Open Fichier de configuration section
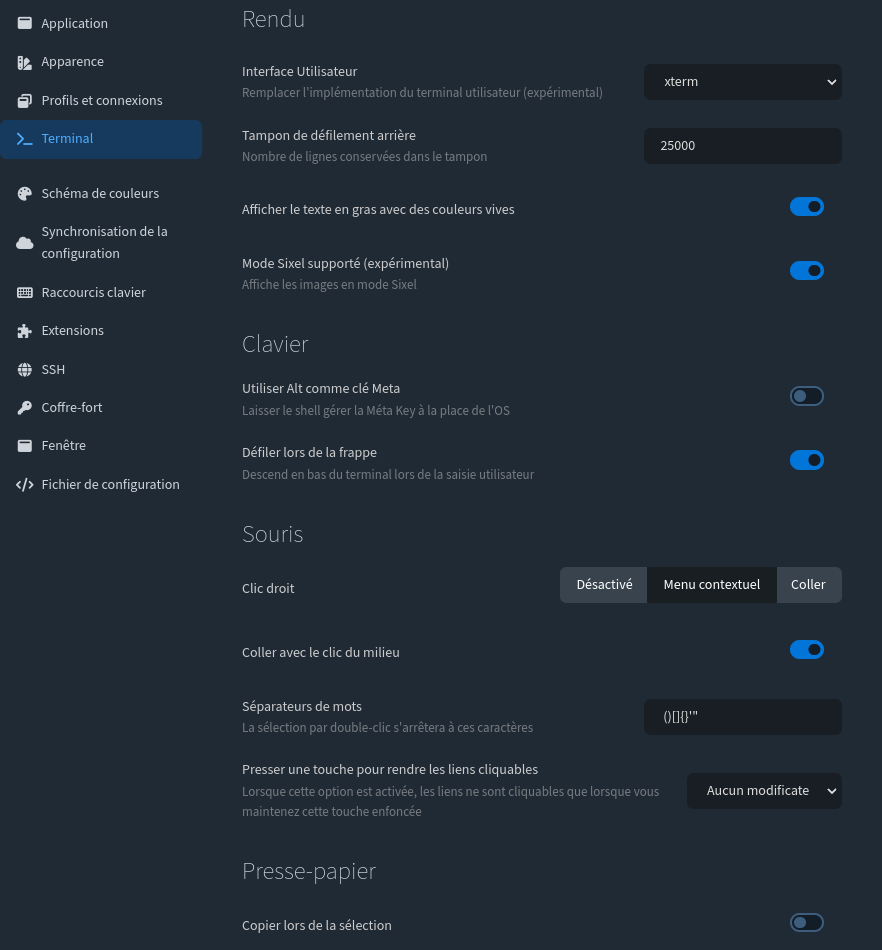Image resolution: width=882 pixels, height=950 pixels. pyautogui.click(x=110, y=485)
